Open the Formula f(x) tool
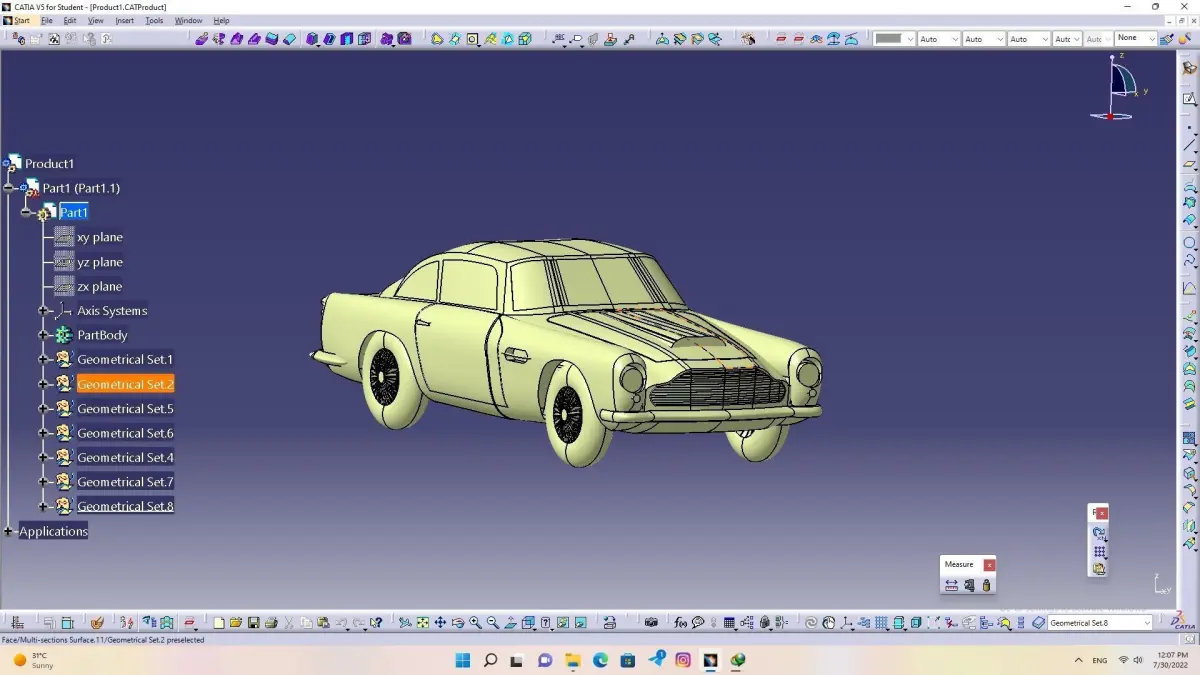The width and height of the screenshot is (1200, 675). (x=680, y=622)
